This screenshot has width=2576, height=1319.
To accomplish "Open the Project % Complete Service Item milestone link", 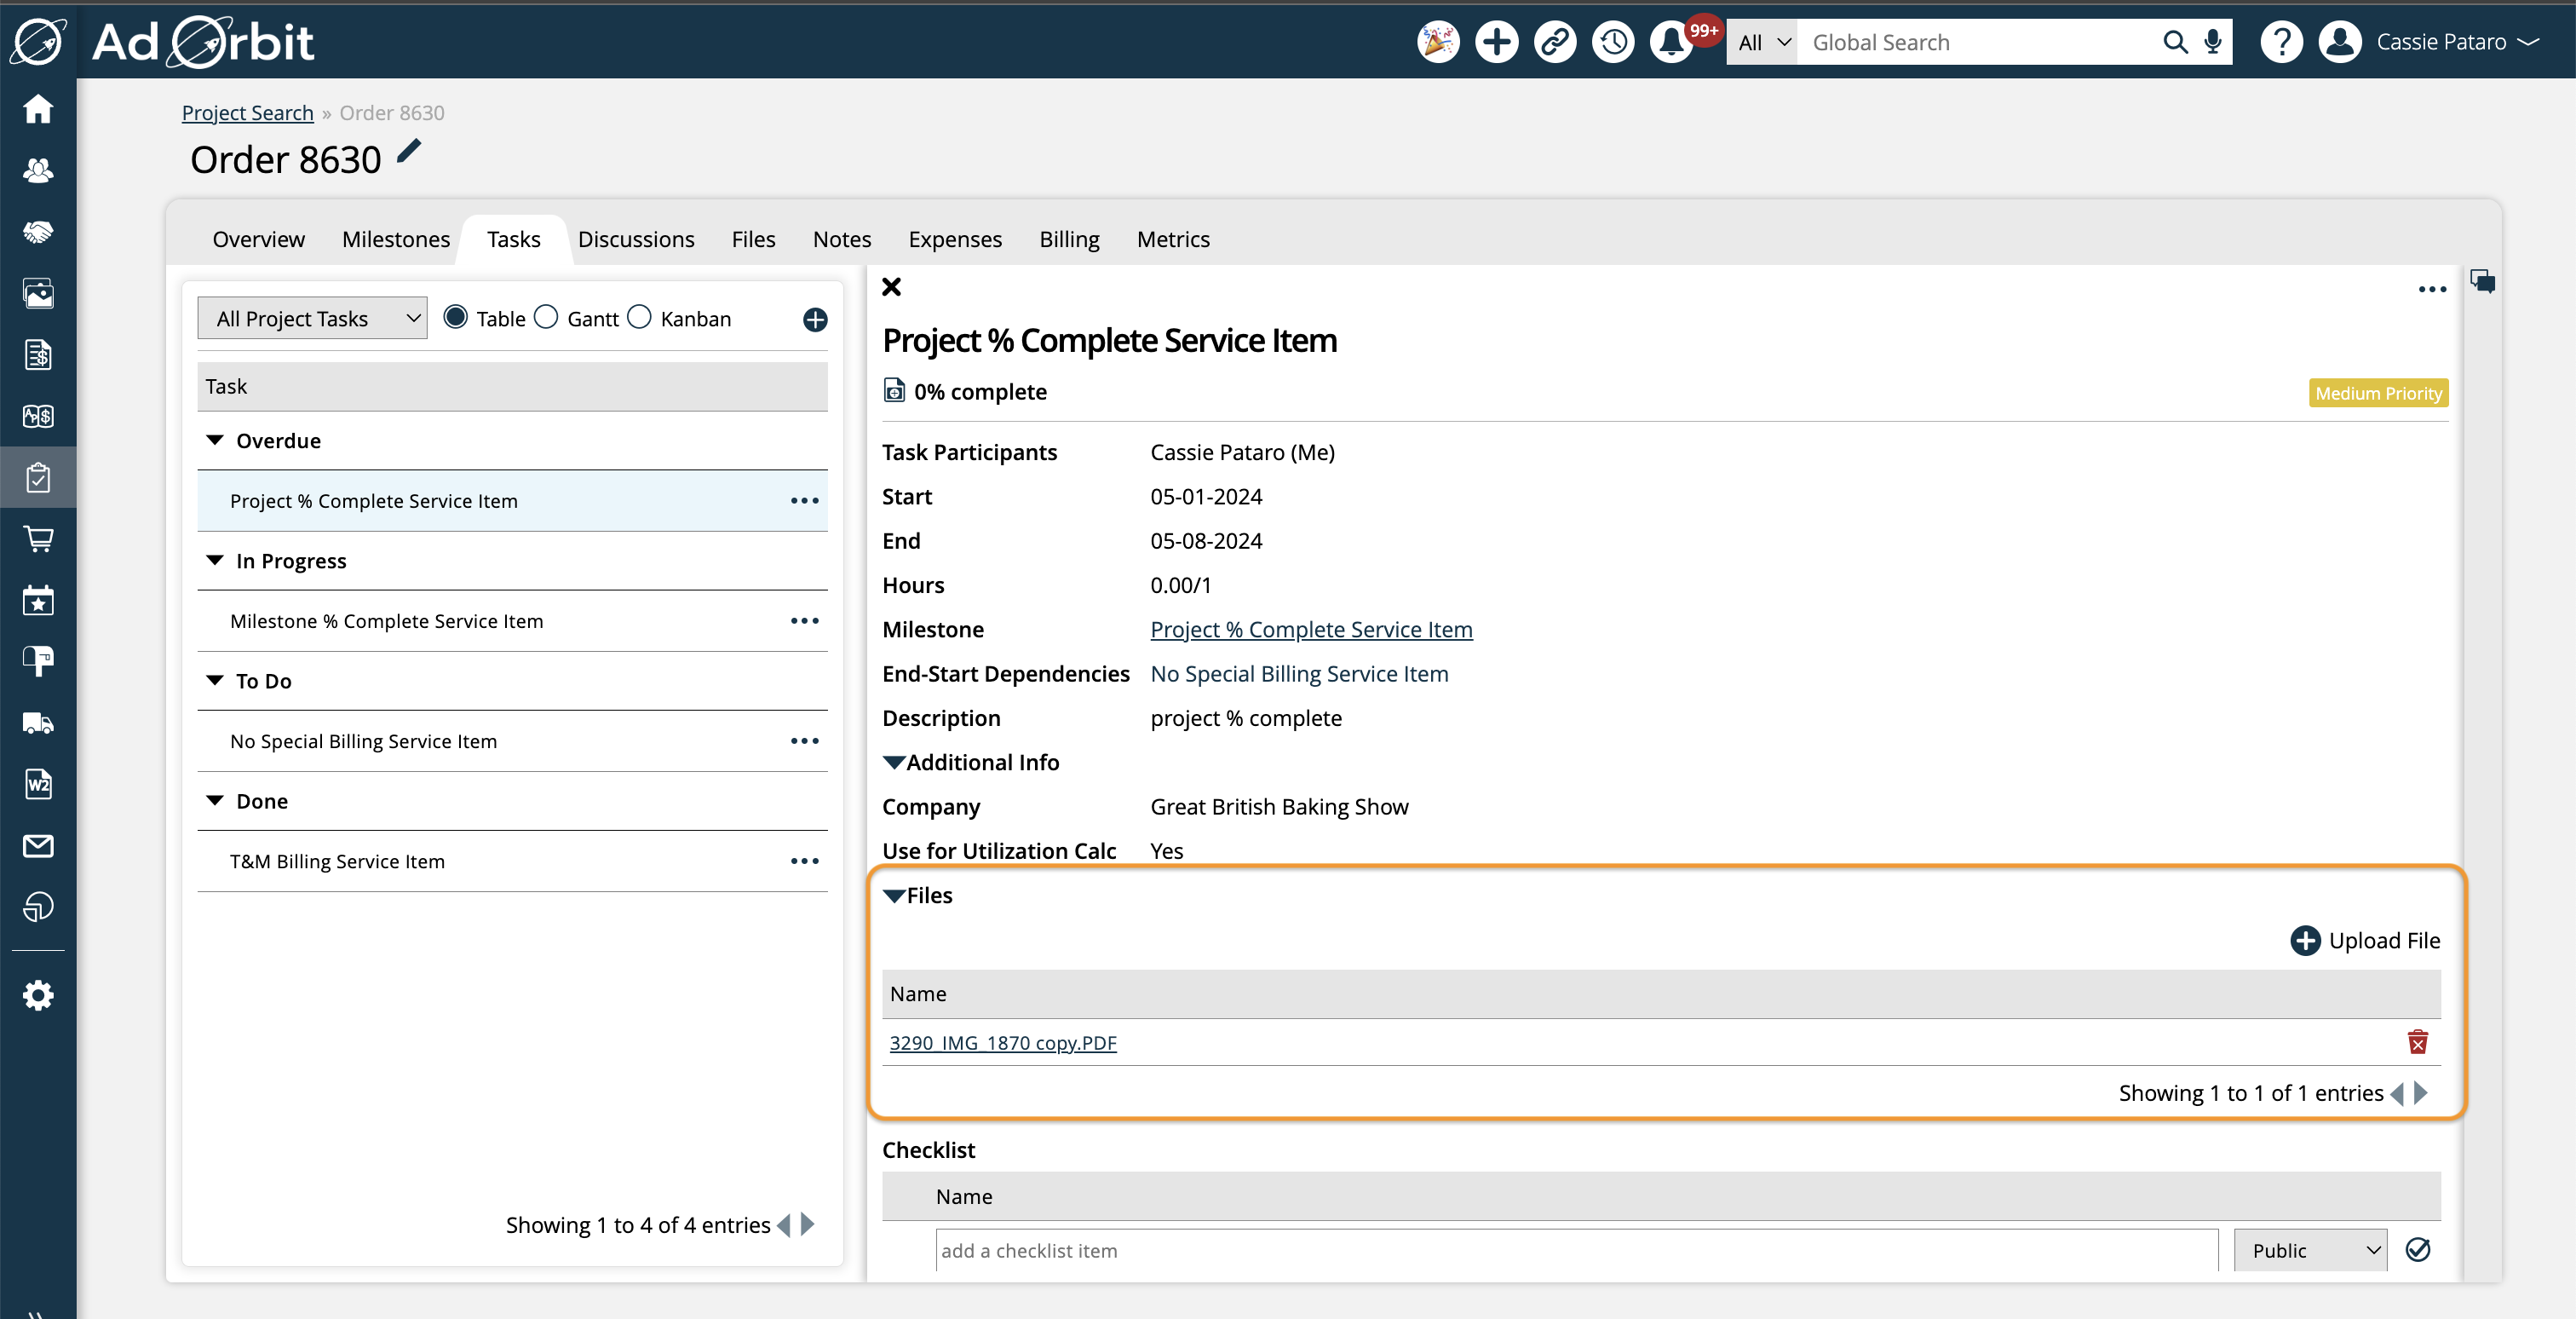I will 1310,629.
